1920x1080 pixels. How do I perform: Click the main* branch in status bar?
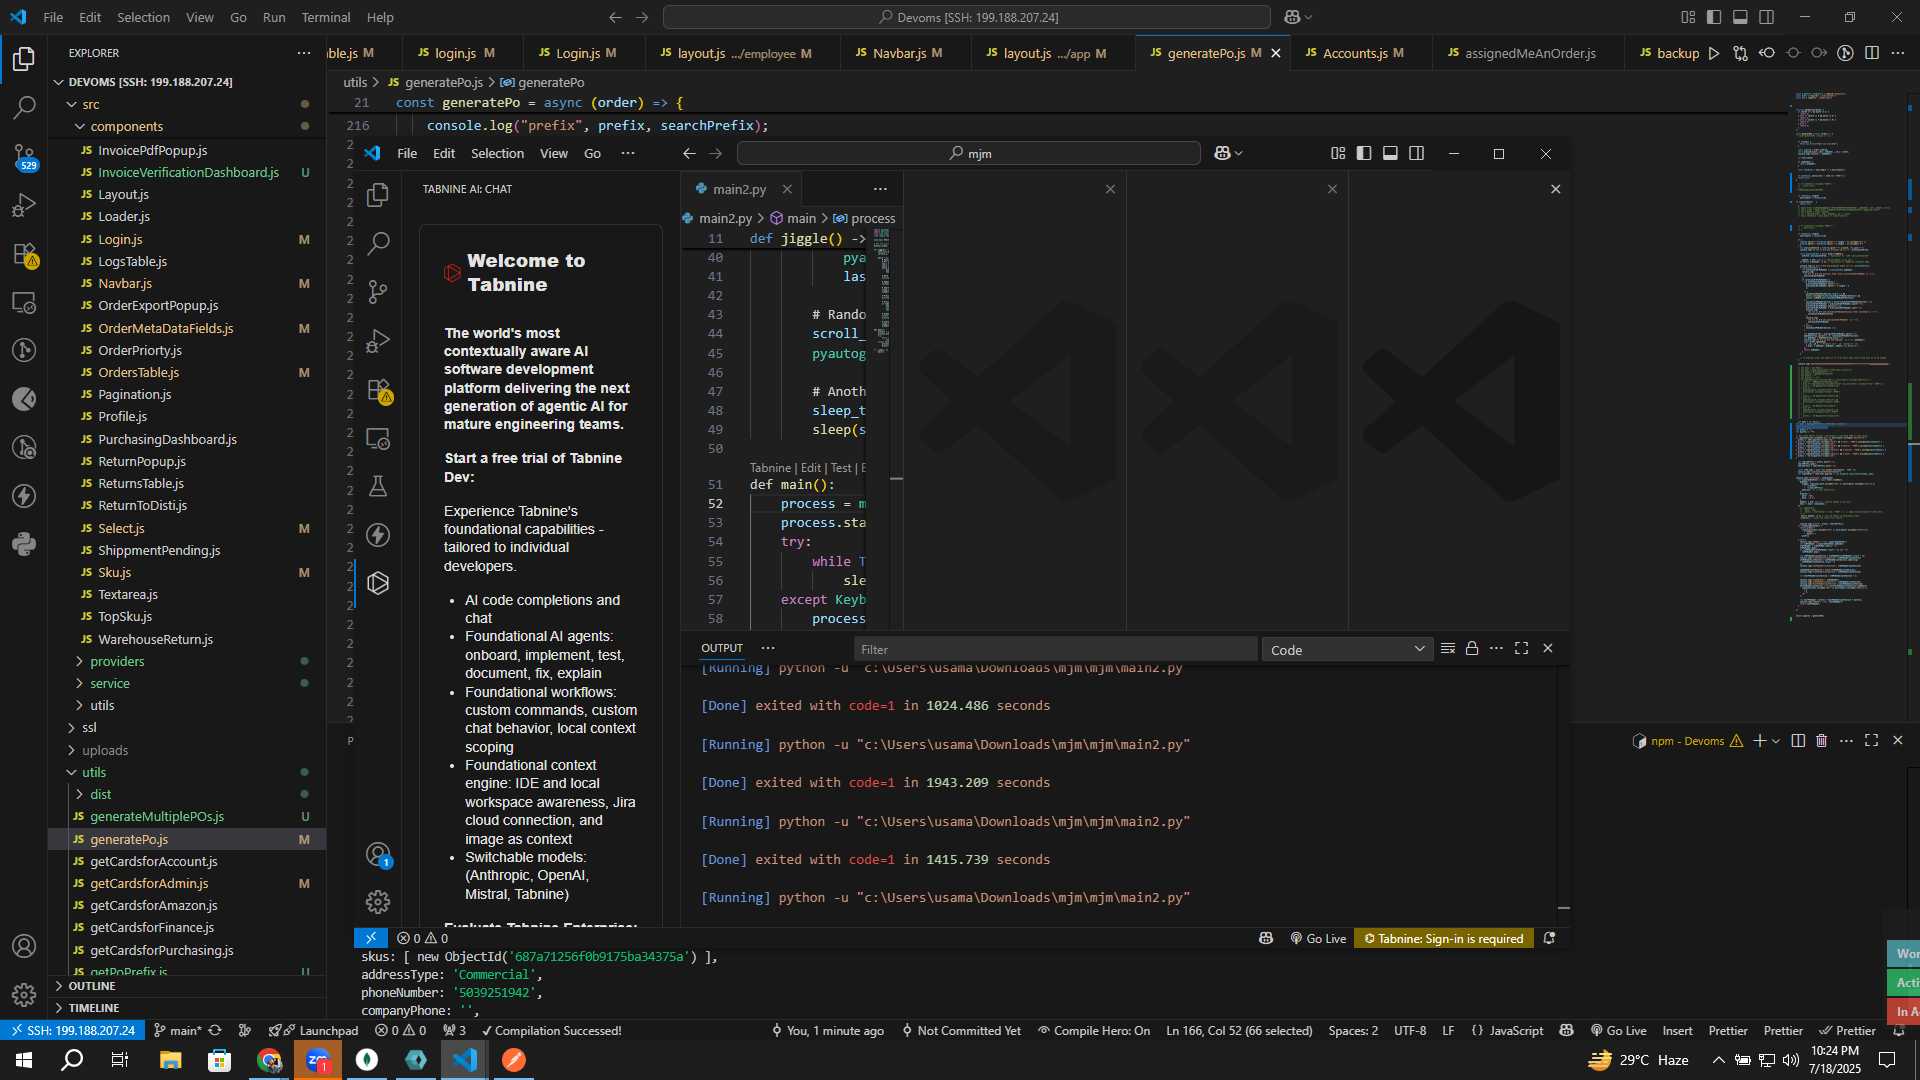click(177, 1031)
